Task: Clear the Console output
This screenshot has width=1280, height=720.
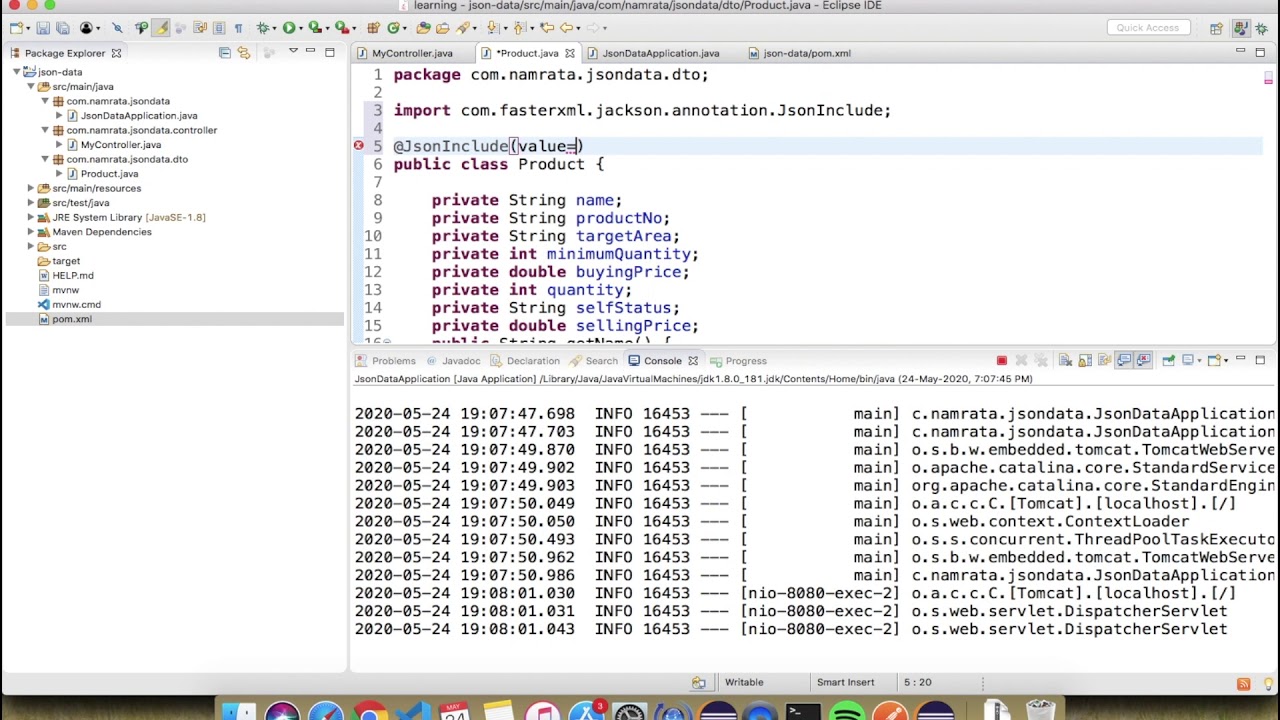Action: [x=1065, y=360]
